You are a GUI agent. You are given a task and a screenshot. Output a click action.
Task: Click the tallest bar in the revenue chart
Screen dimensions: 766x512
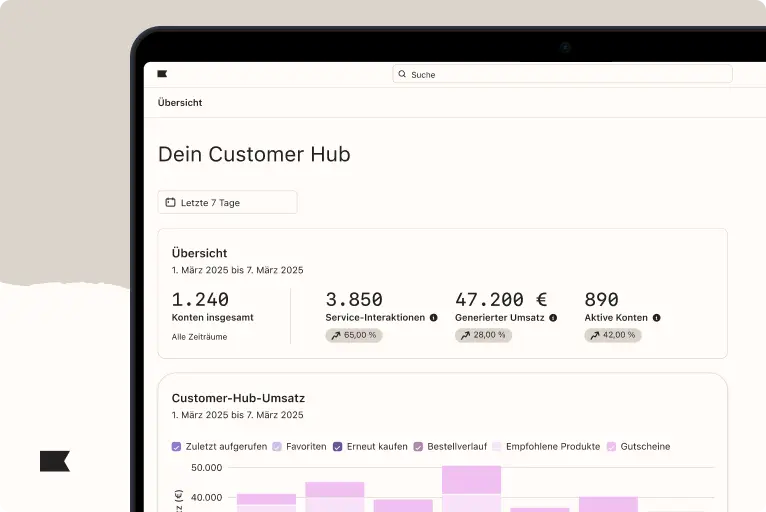click(x=471, y=490)
